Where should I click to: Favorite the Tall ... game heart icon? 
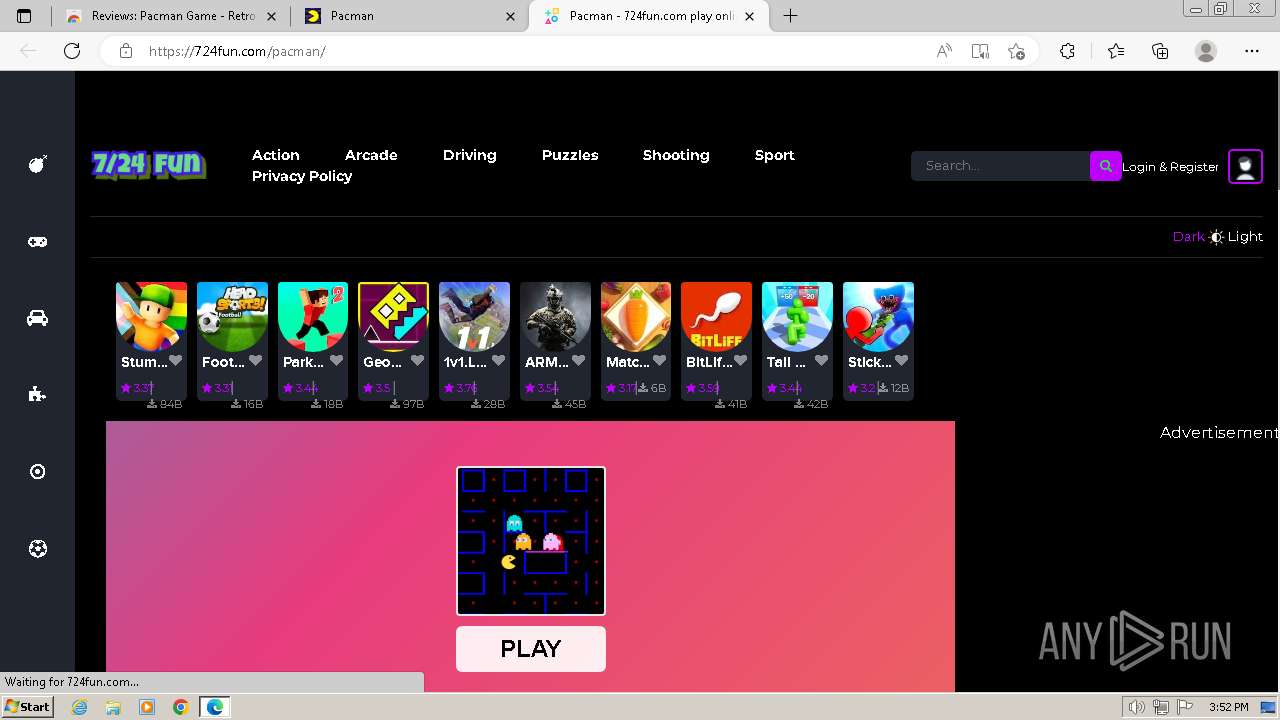pyautogui.click(x=821, y=361)
